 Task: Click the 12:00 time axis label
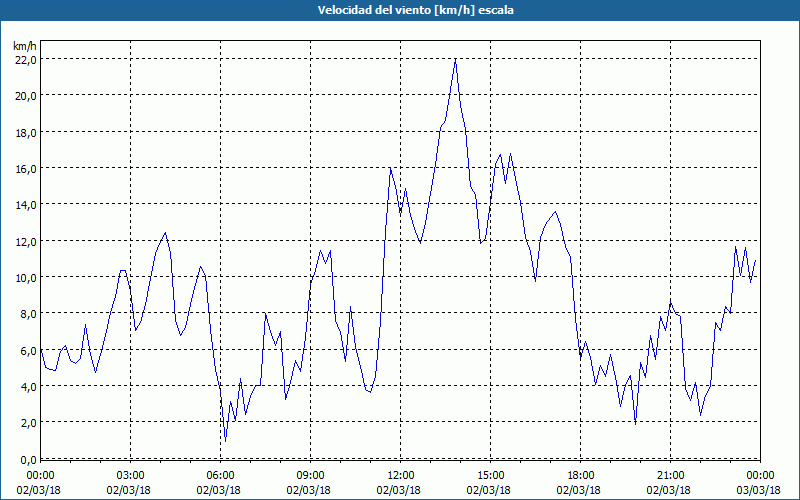click(x=401, y=476)
